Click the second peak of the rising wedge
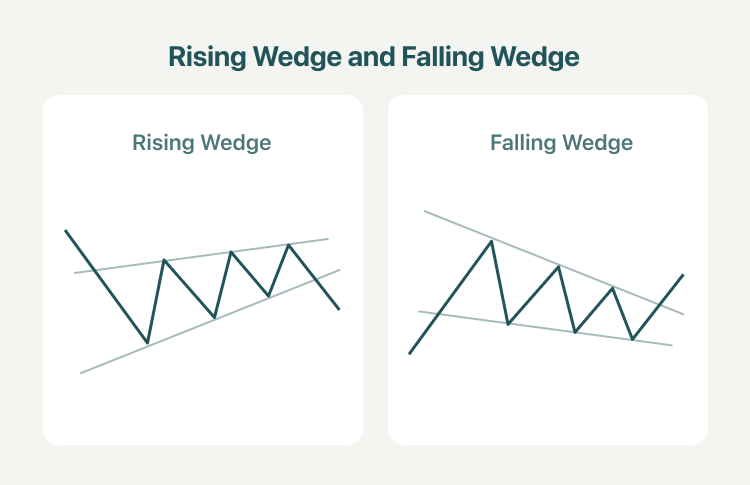The image size is (750, 485). pos(232,252)
